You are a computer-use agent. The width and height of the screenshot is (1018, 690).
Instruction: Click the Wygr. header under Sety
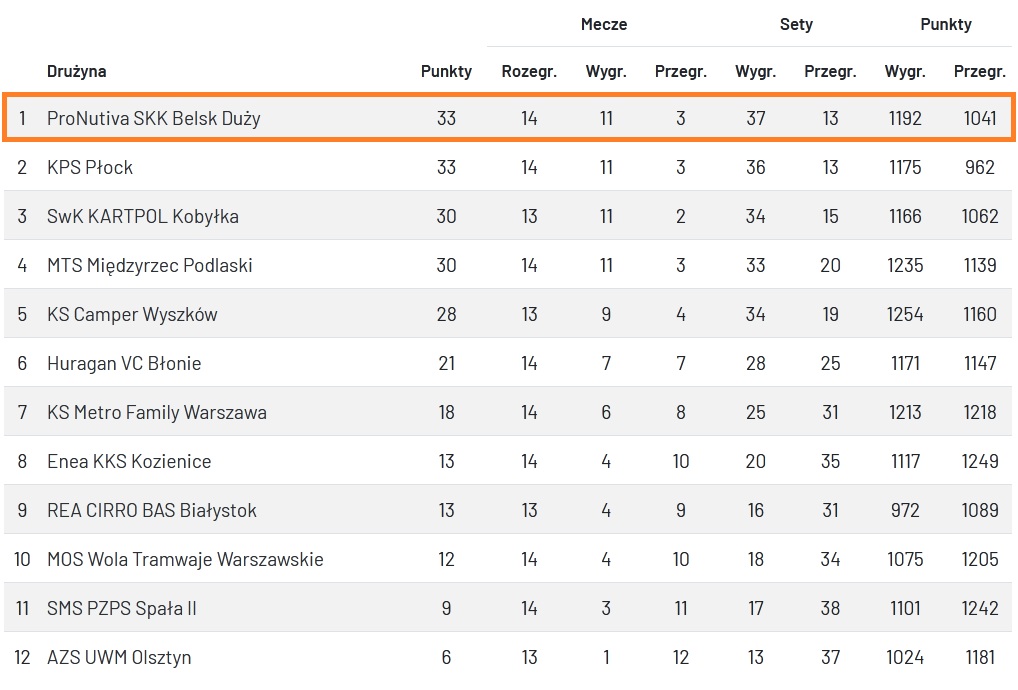(x=755, y=71)
